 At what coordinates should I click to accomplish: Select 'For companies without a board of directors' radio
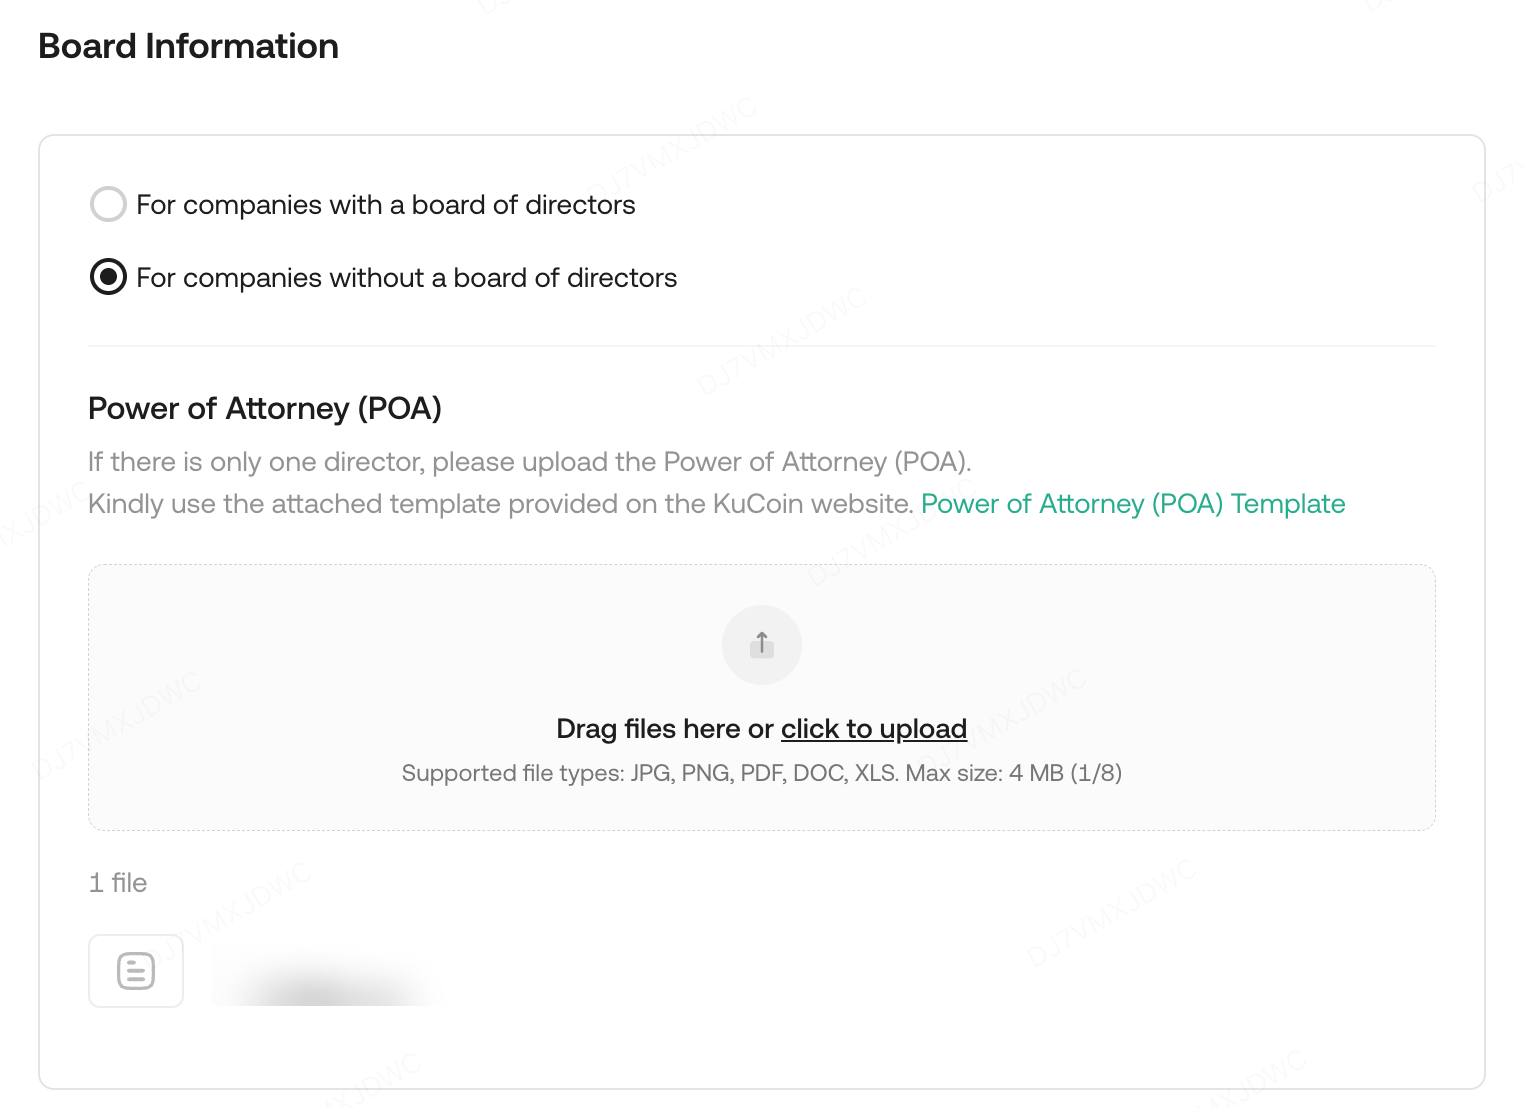pyautogui.click(x=108, y=277)
